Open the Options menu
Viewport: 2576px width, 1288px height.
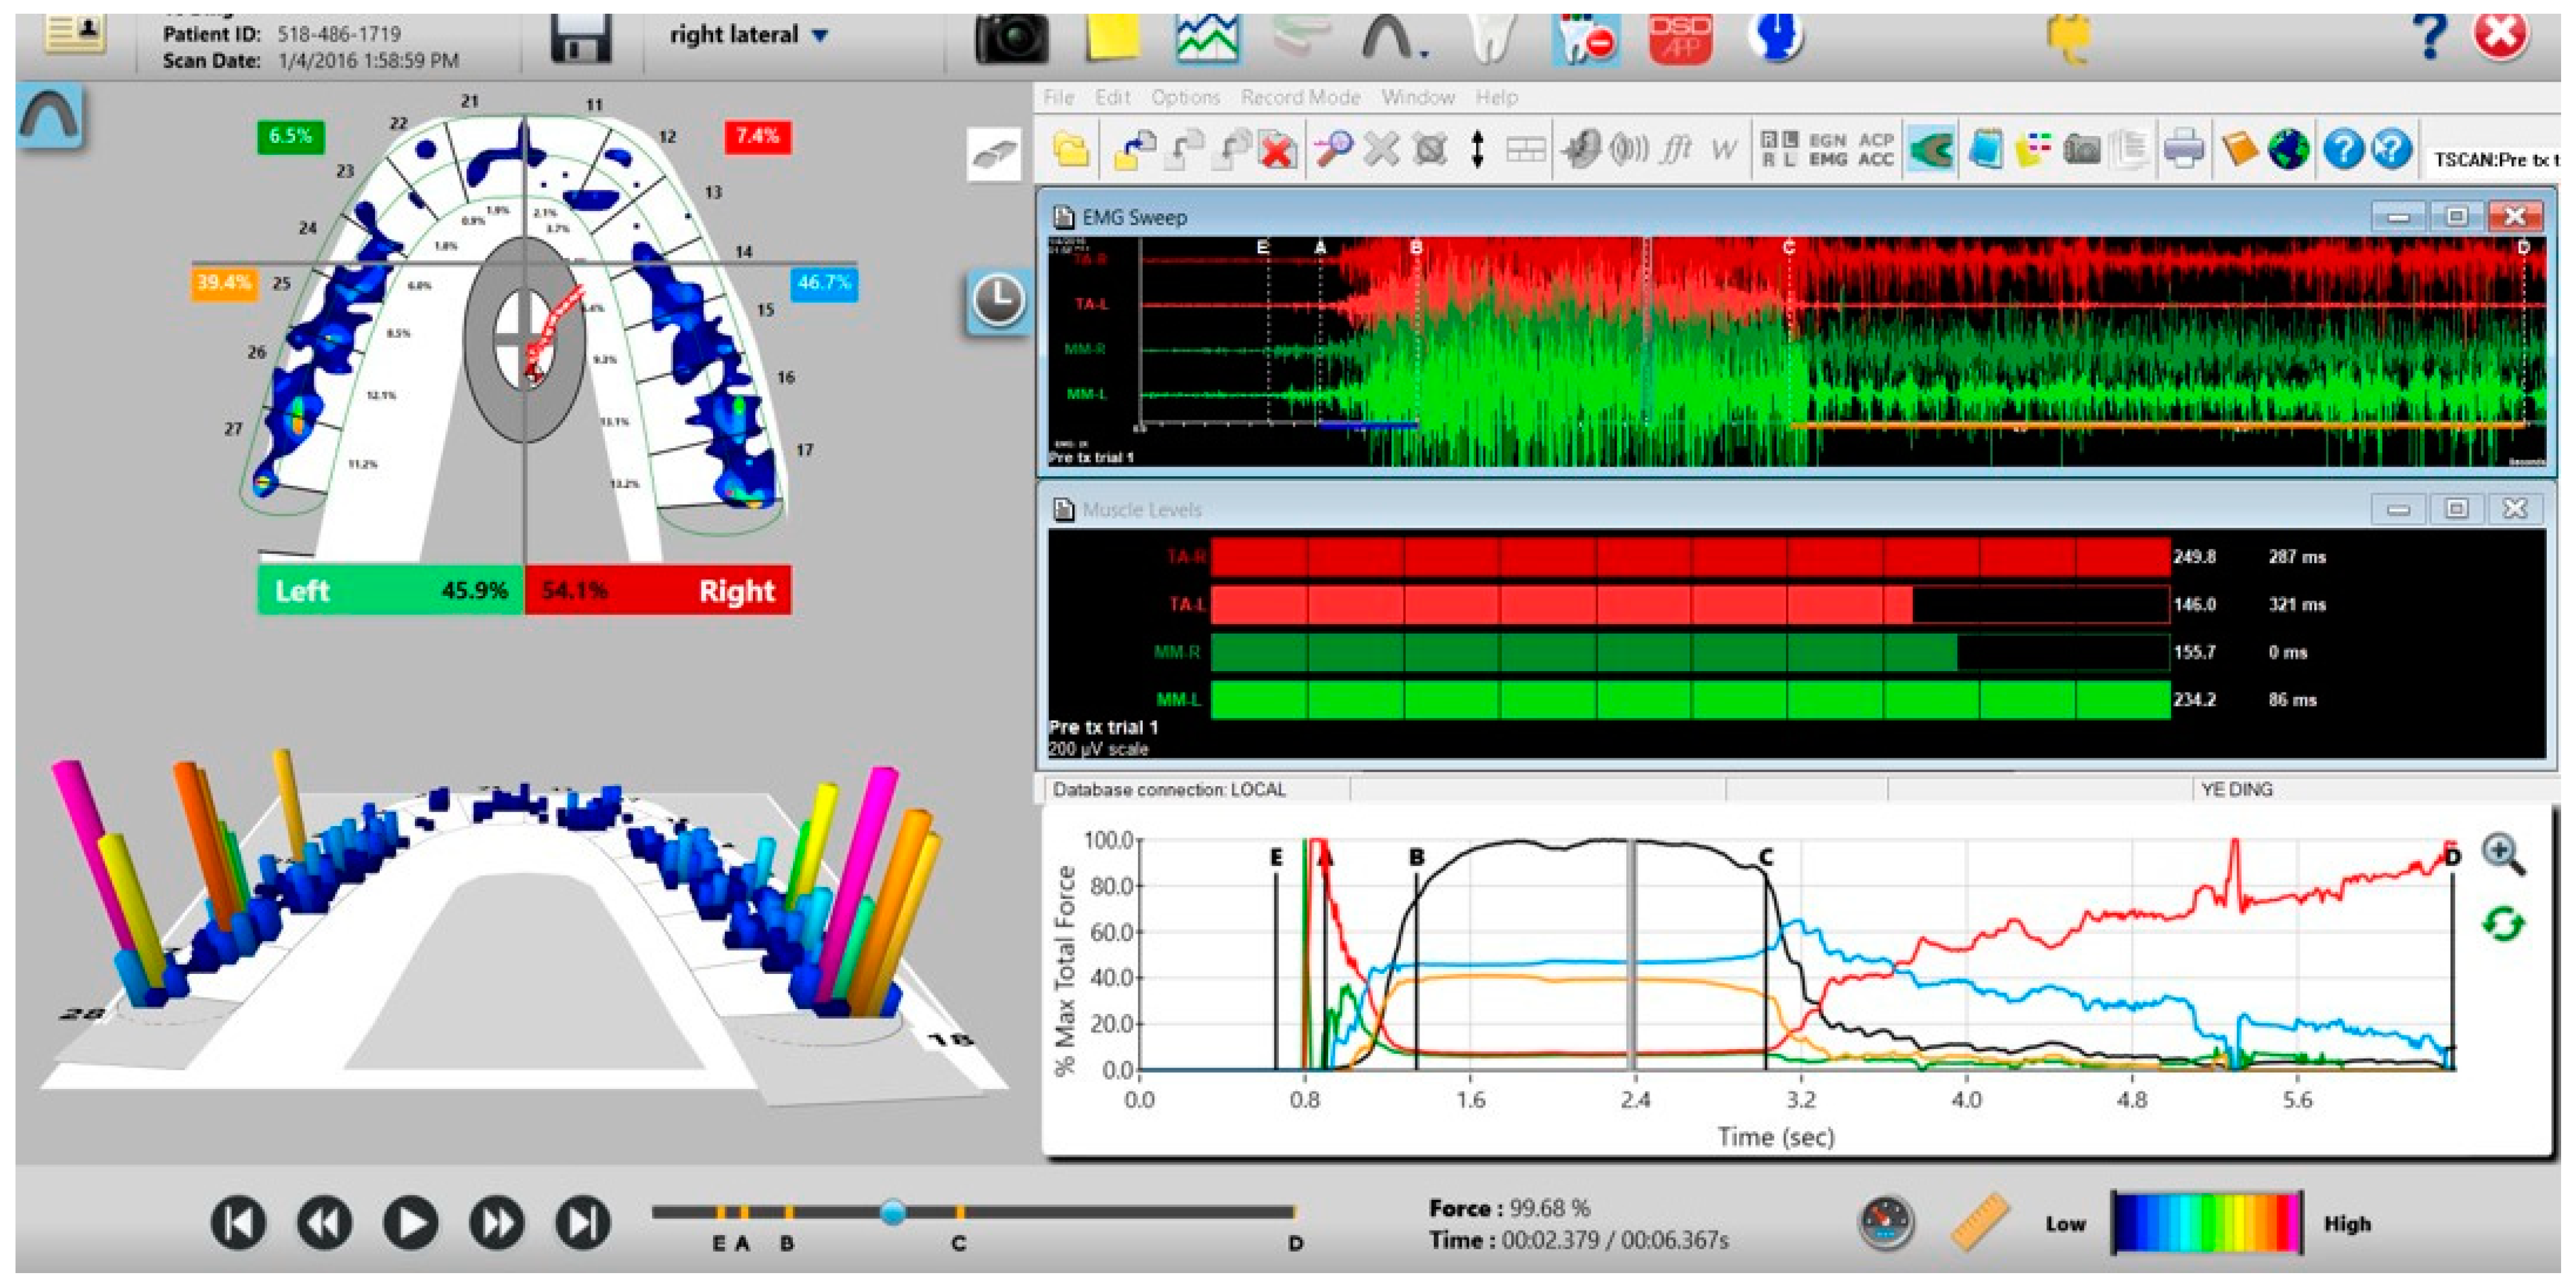(1185, 97)
